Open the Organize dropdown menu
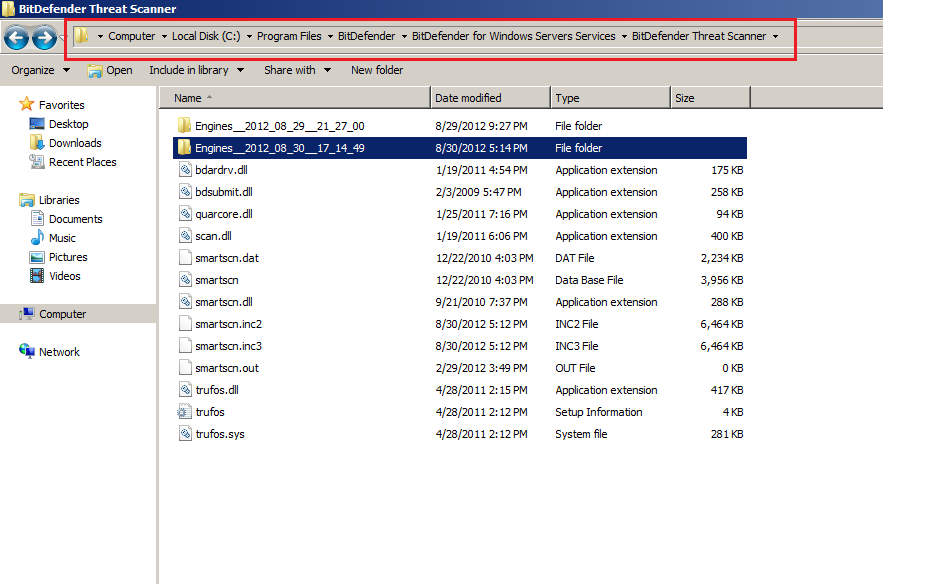 41,70
